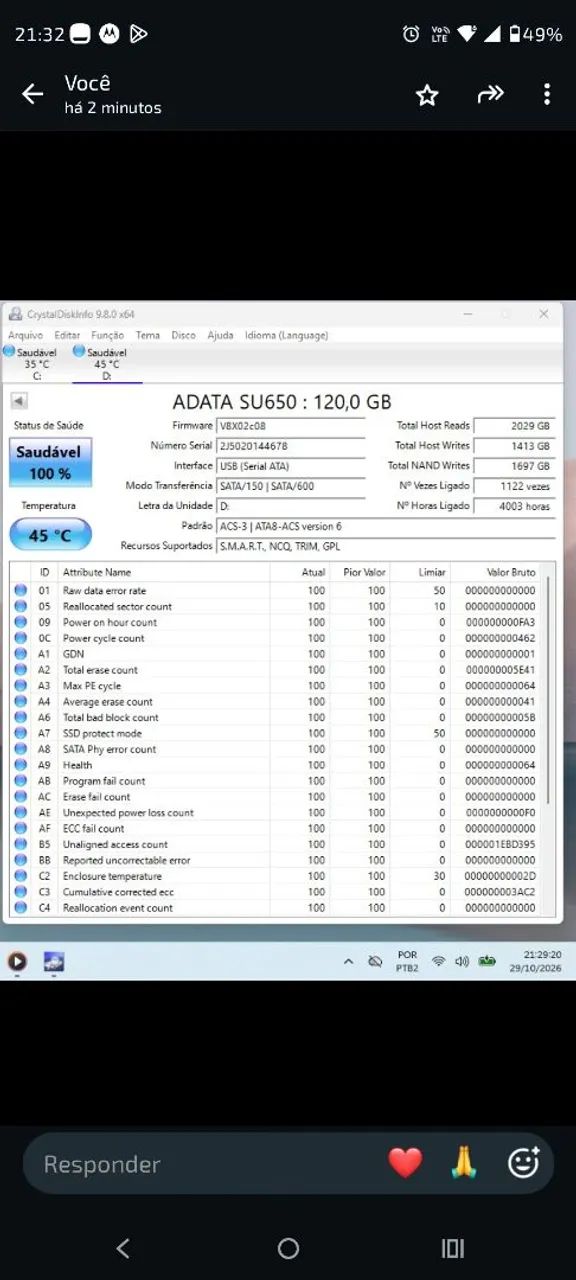The image size is (576, 1280).
Task: Click the 45 °C temperature button
Action: (50, 535)
